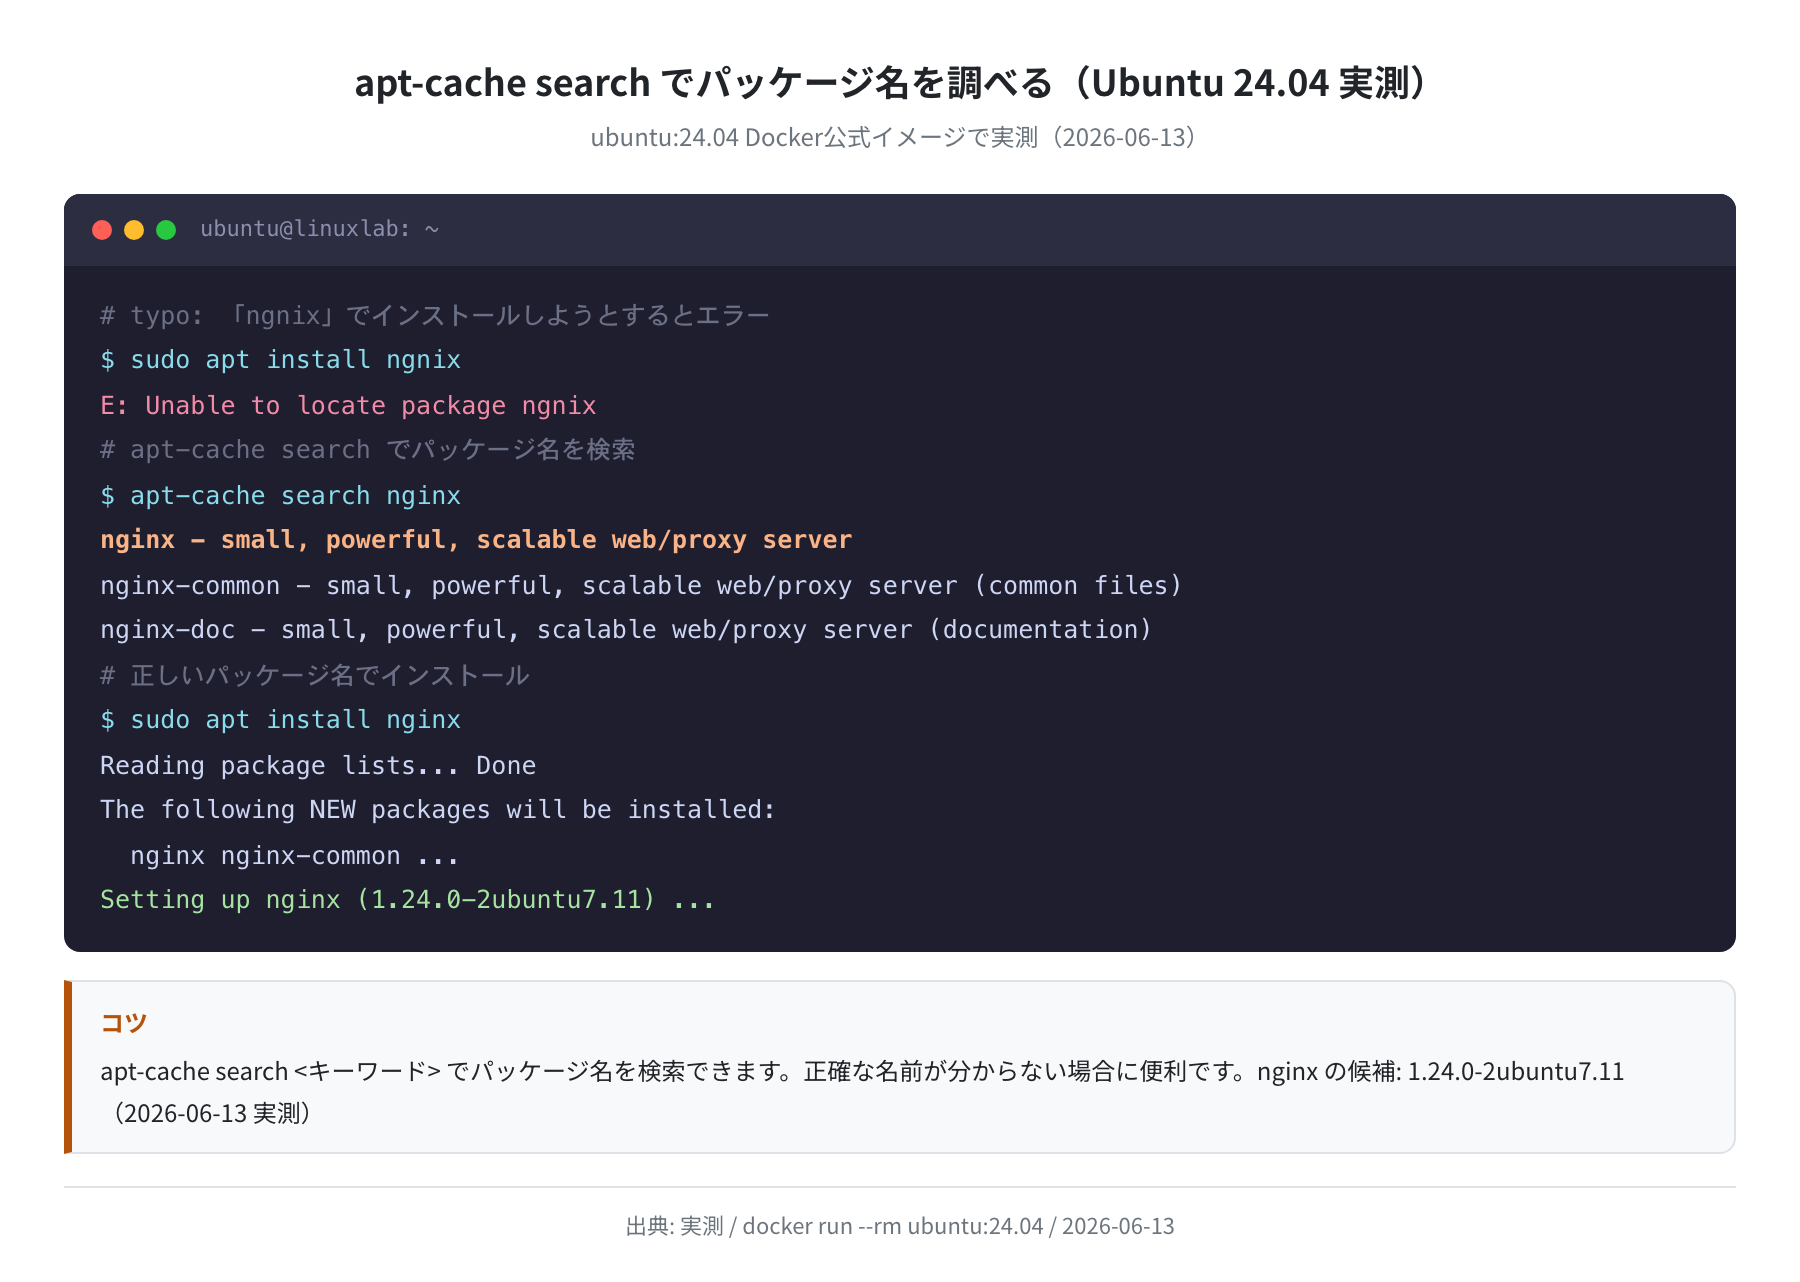Click the error 'E: Unable to locate package ngnix'
The image size is (1800, 1282).
[x=348, y=406]
